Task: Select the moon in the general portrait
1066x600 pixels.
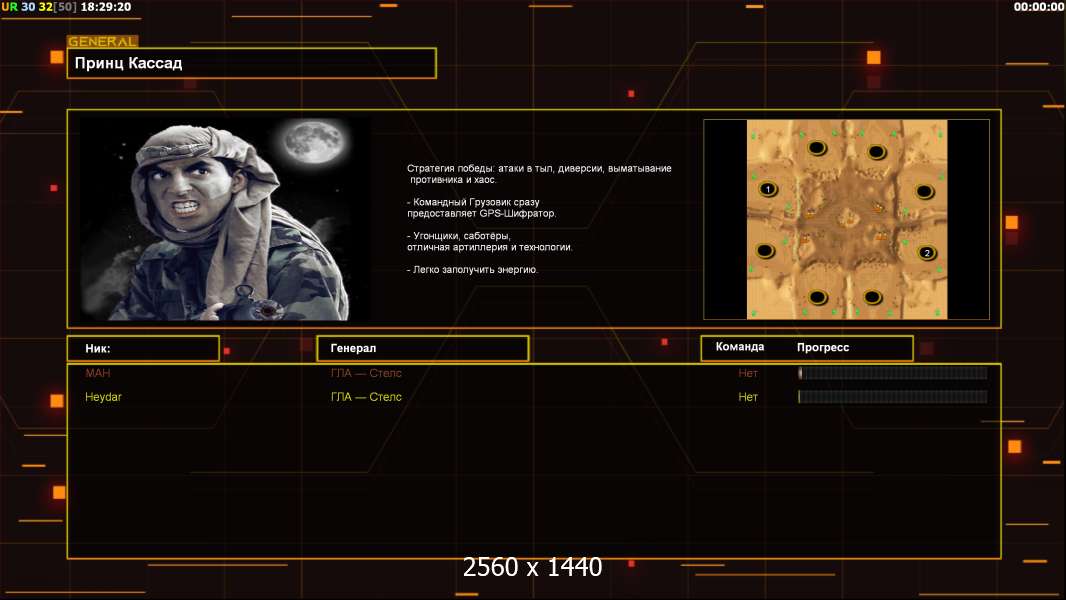Action: tap(313, 141)
